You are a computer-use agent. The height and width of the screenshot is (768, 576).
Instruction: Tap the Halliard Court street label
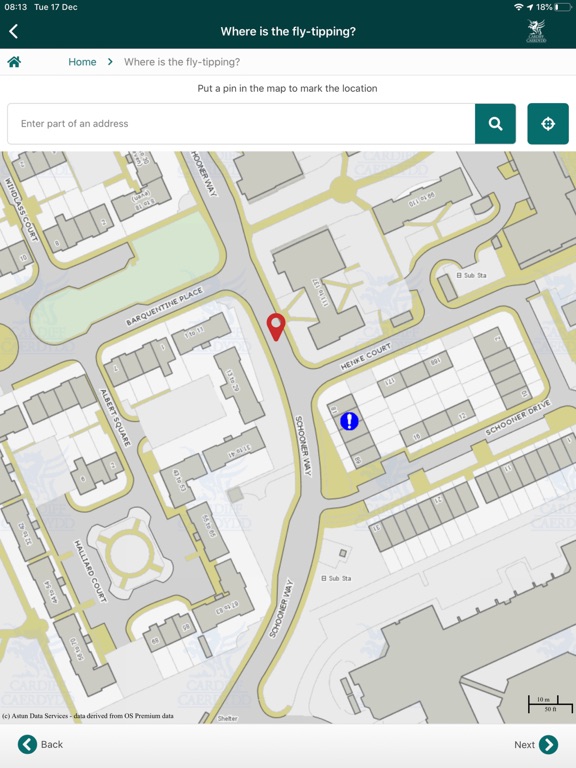coord(90,571)
